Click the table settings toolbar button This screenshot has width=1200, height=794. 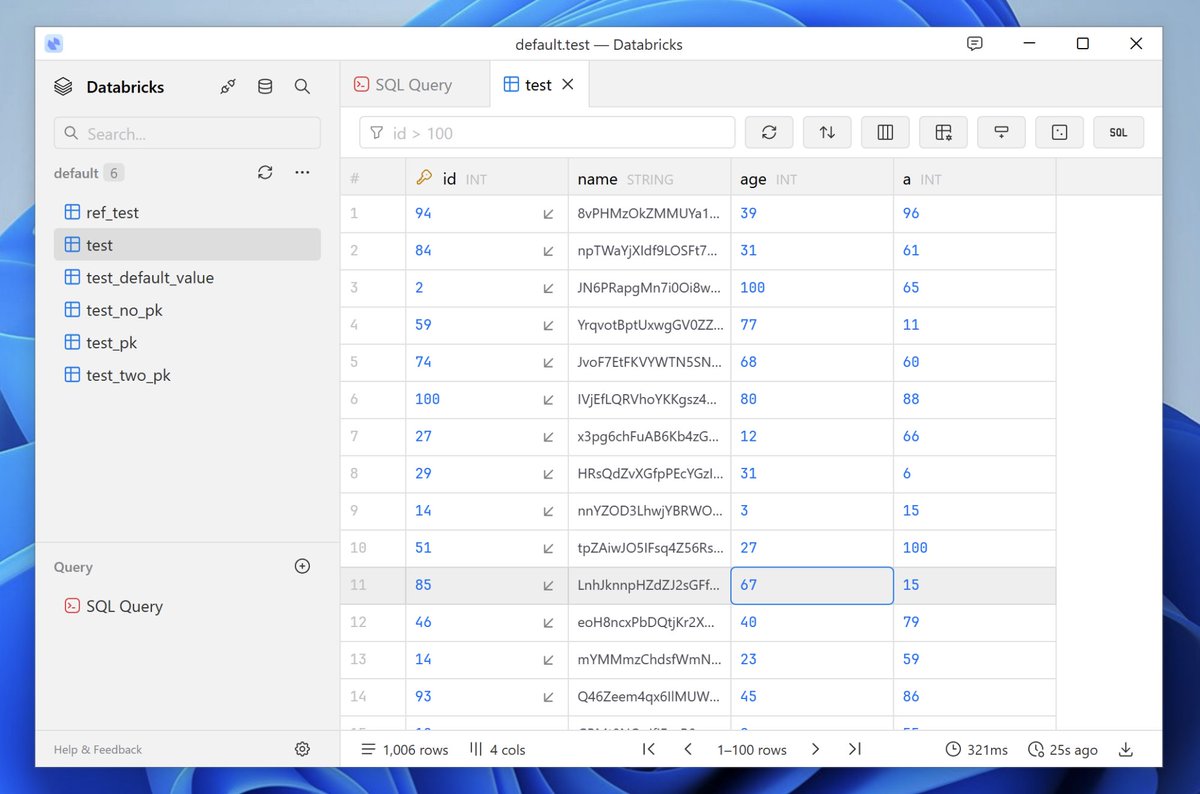(x=943, y=132)
